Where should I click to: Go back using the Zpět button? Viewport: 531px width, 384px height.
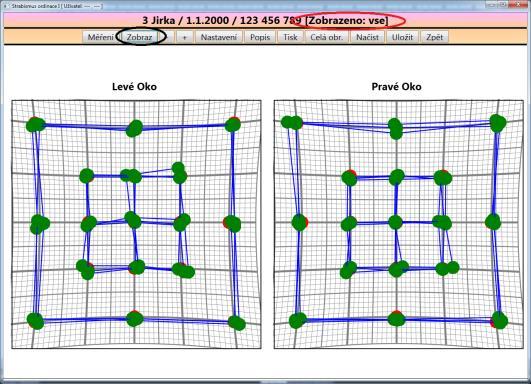(434, 37)
